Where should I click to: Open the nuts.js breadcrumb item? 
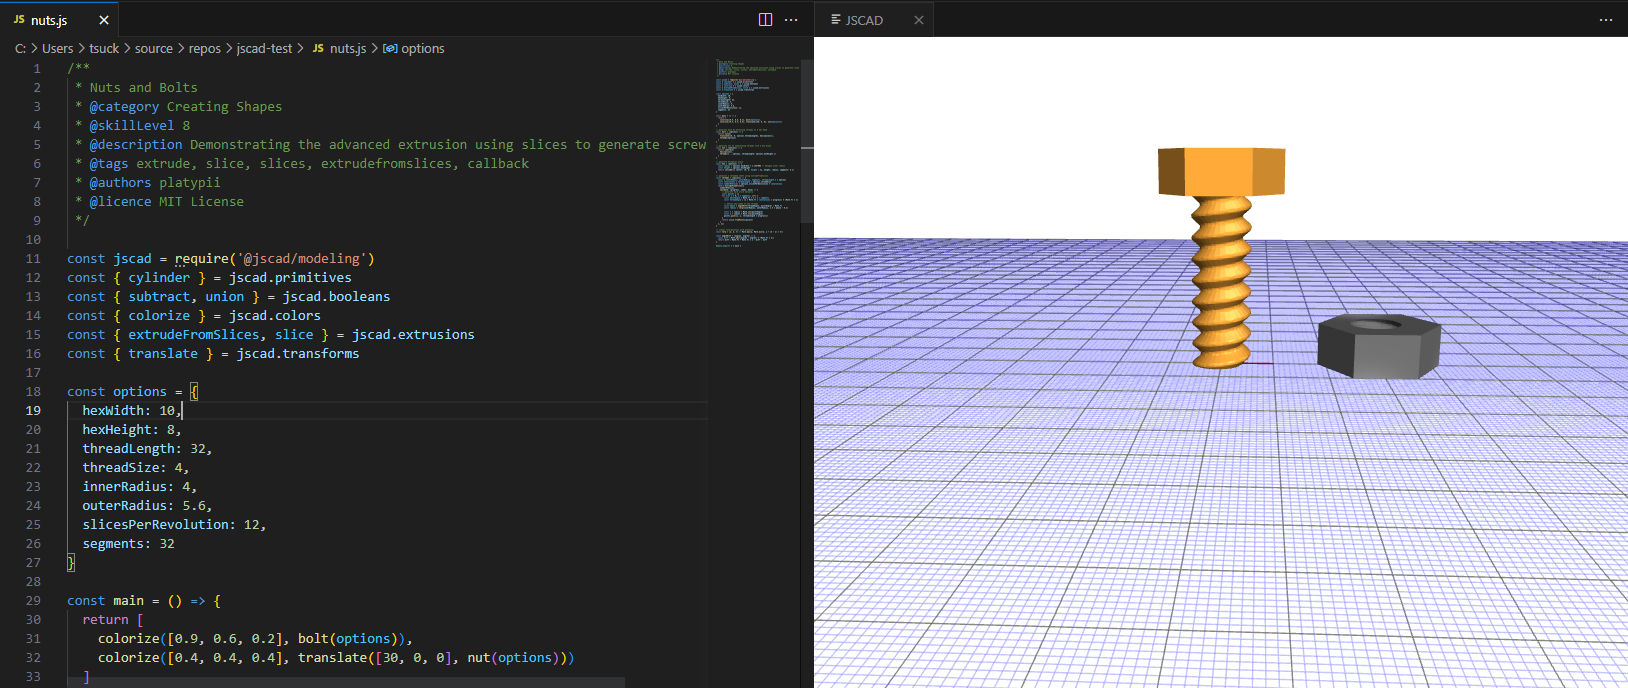(339, 48)
